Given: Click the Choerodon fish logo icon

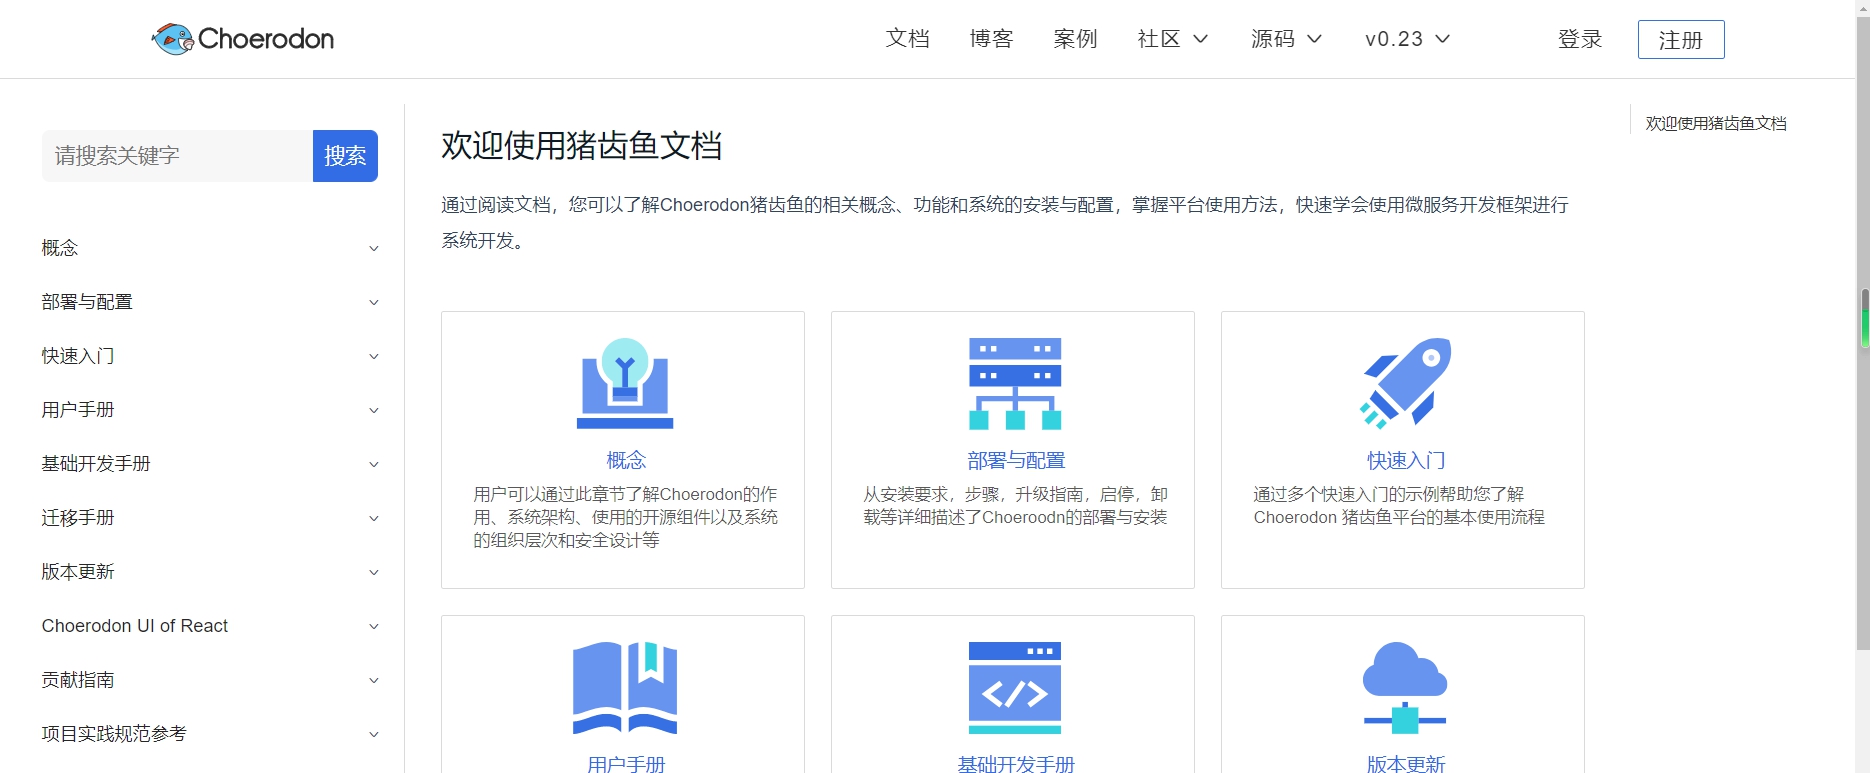Looking at the screenshot, I should [173, 39].
